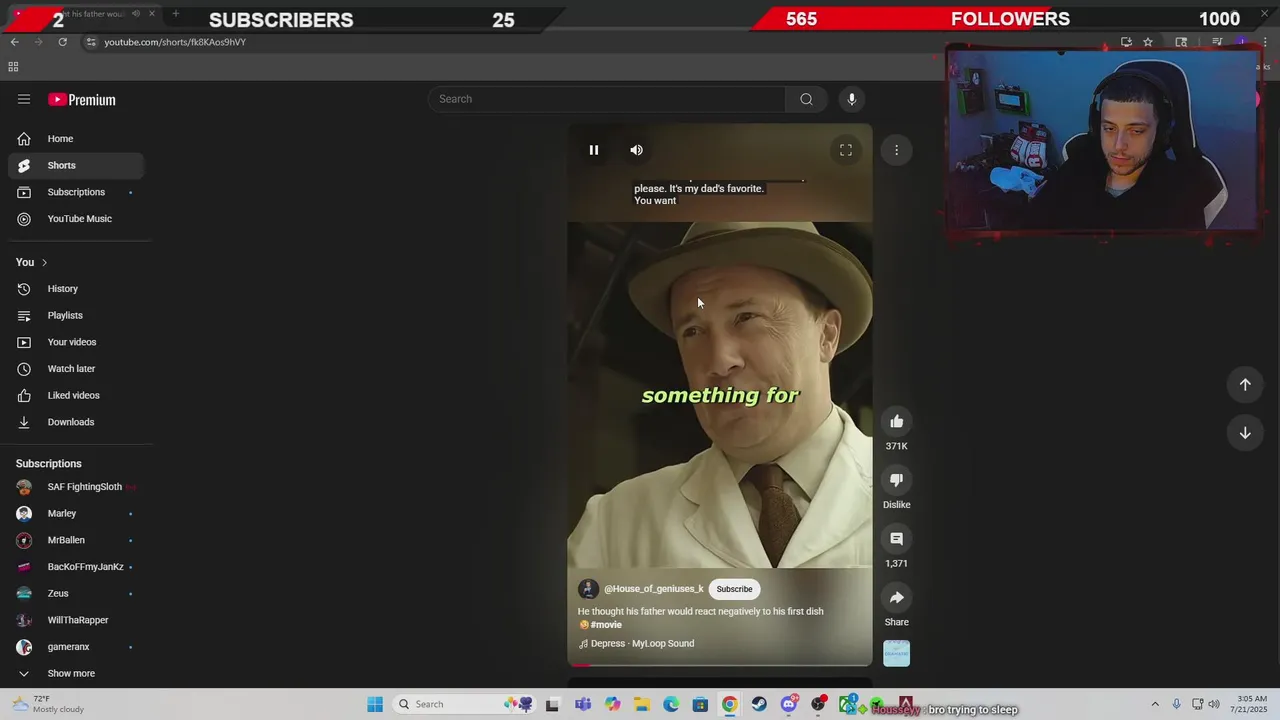Open the 1,371 comments panel

click(x=897, y=539)
